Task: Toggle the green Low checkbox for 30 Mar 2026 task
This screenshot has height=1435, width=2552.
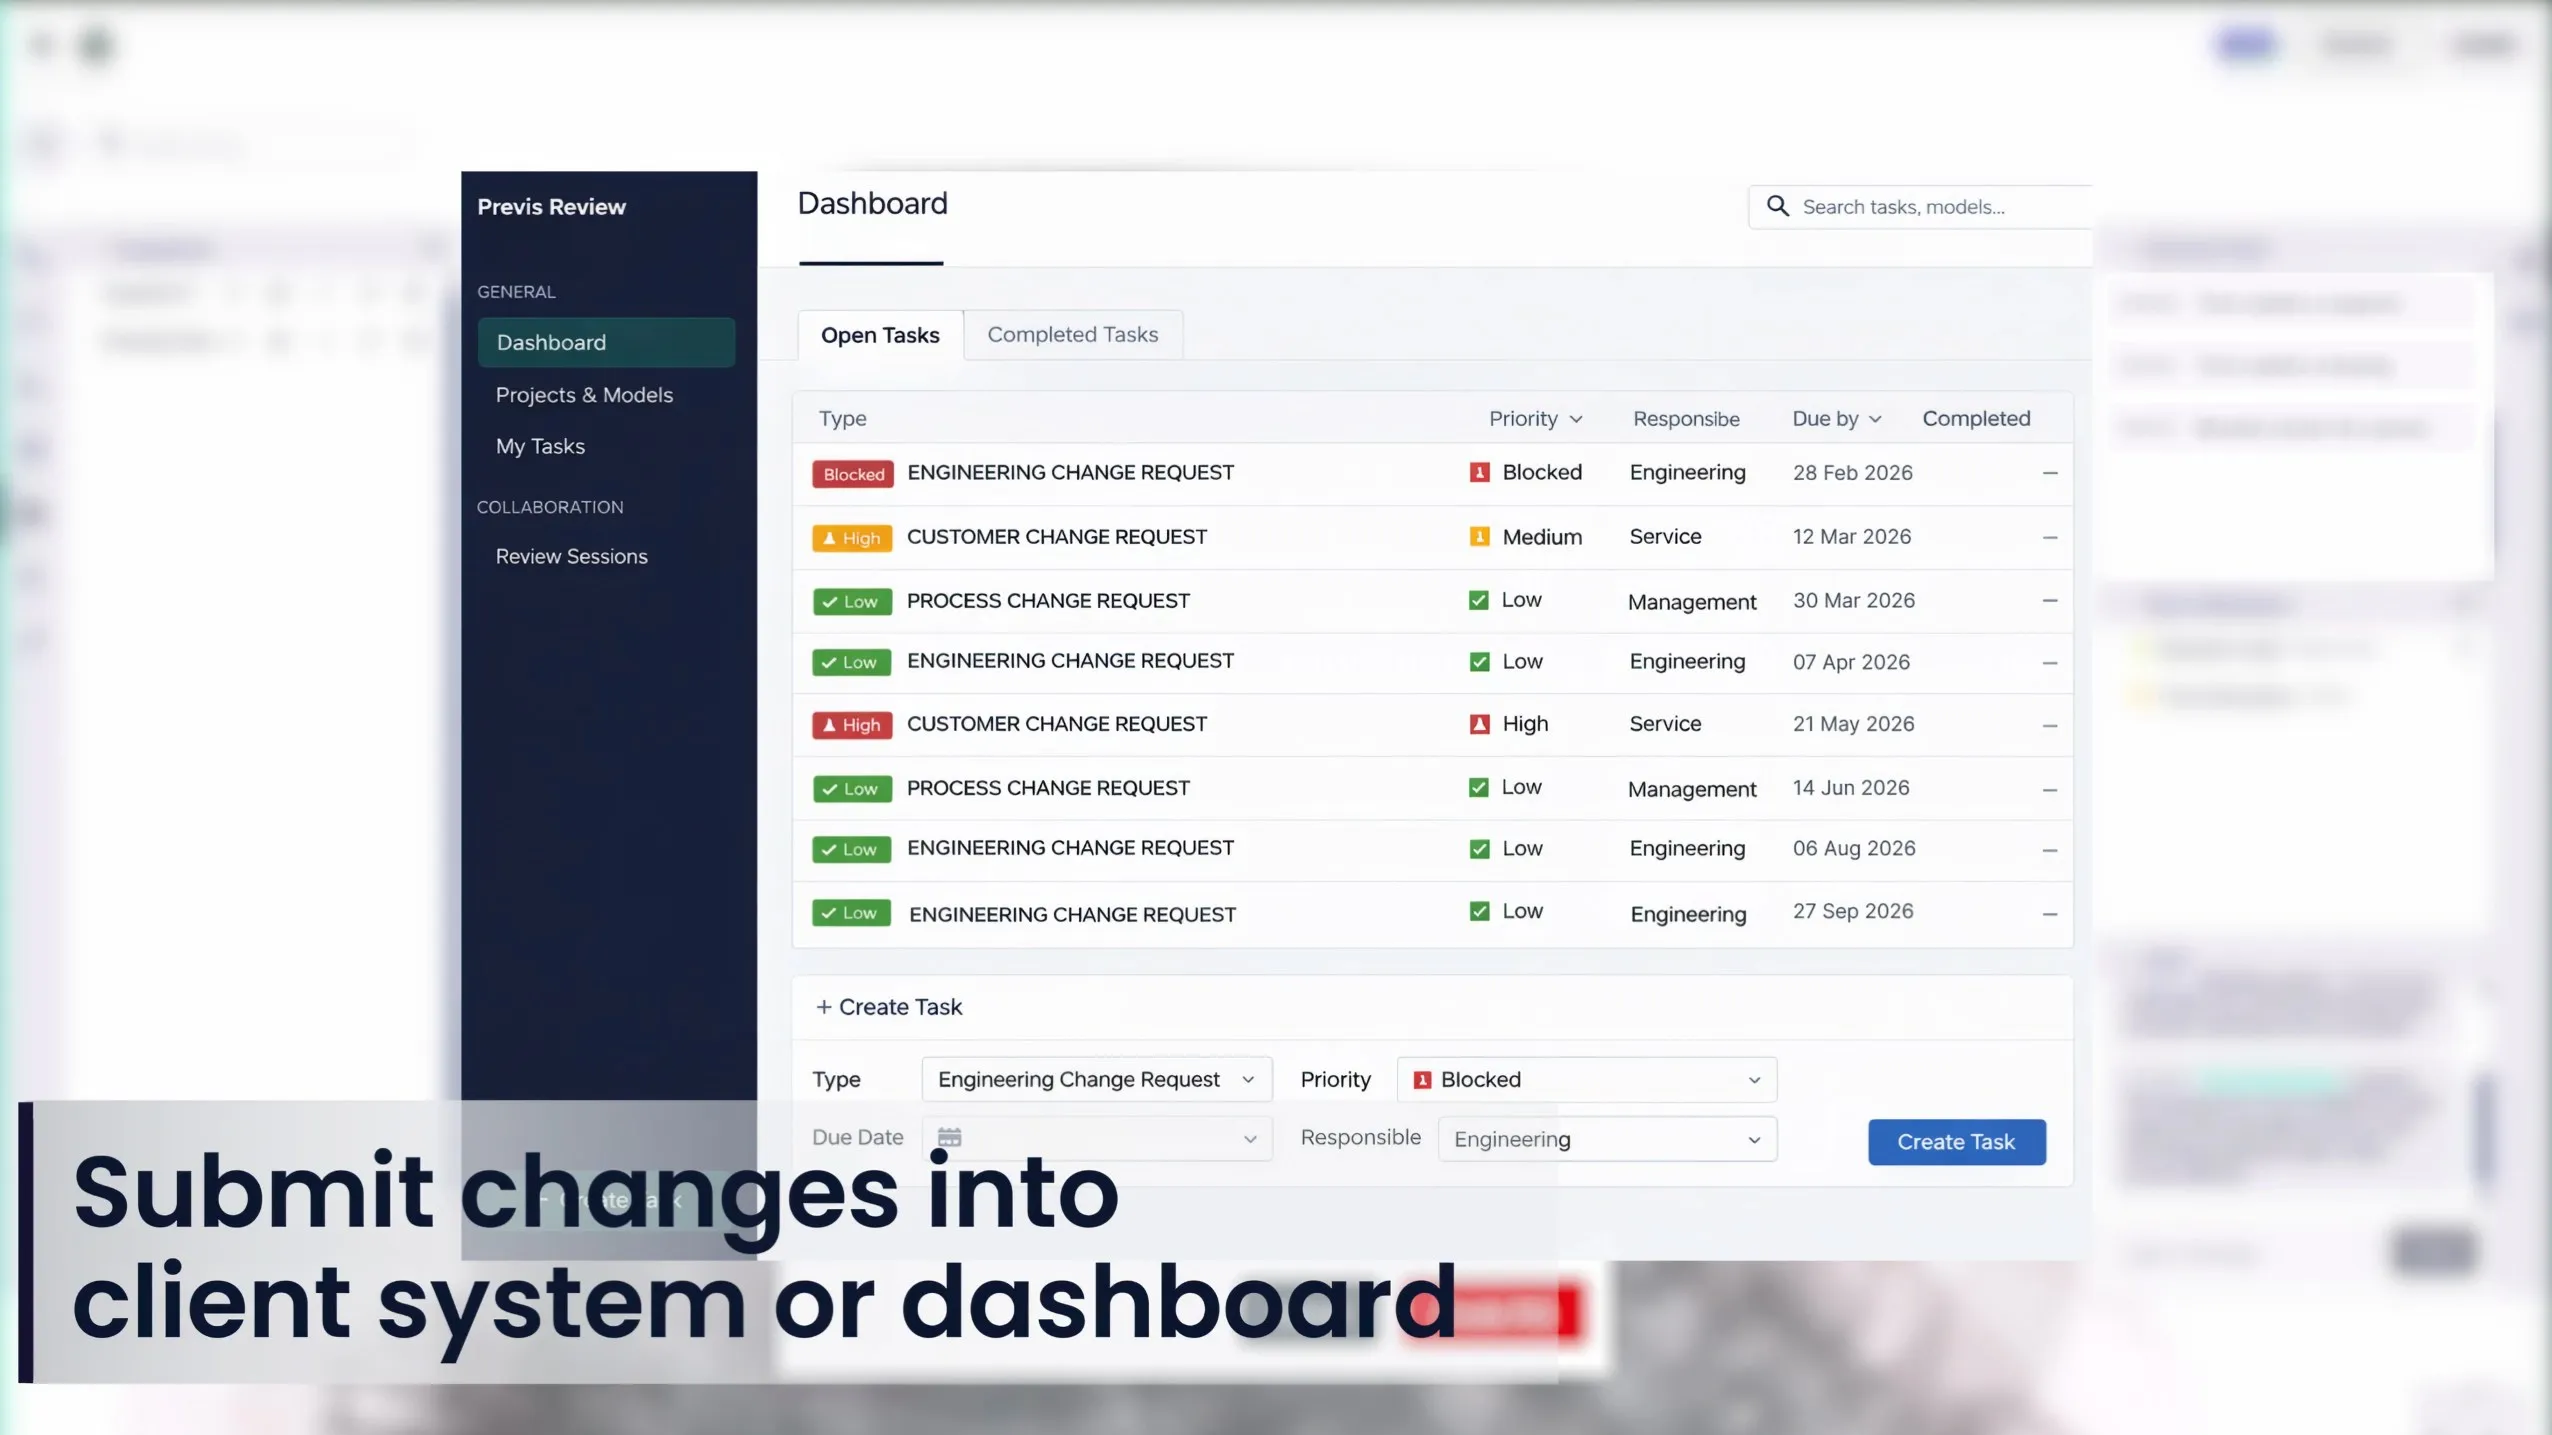Action: [x=1478, y=600]
